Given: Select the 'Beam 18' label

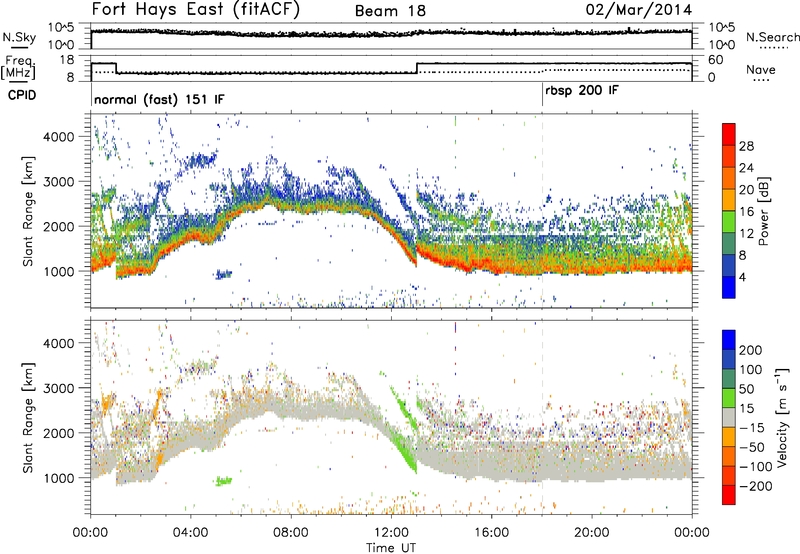Looking at the screenshot, I should point(390,11).
